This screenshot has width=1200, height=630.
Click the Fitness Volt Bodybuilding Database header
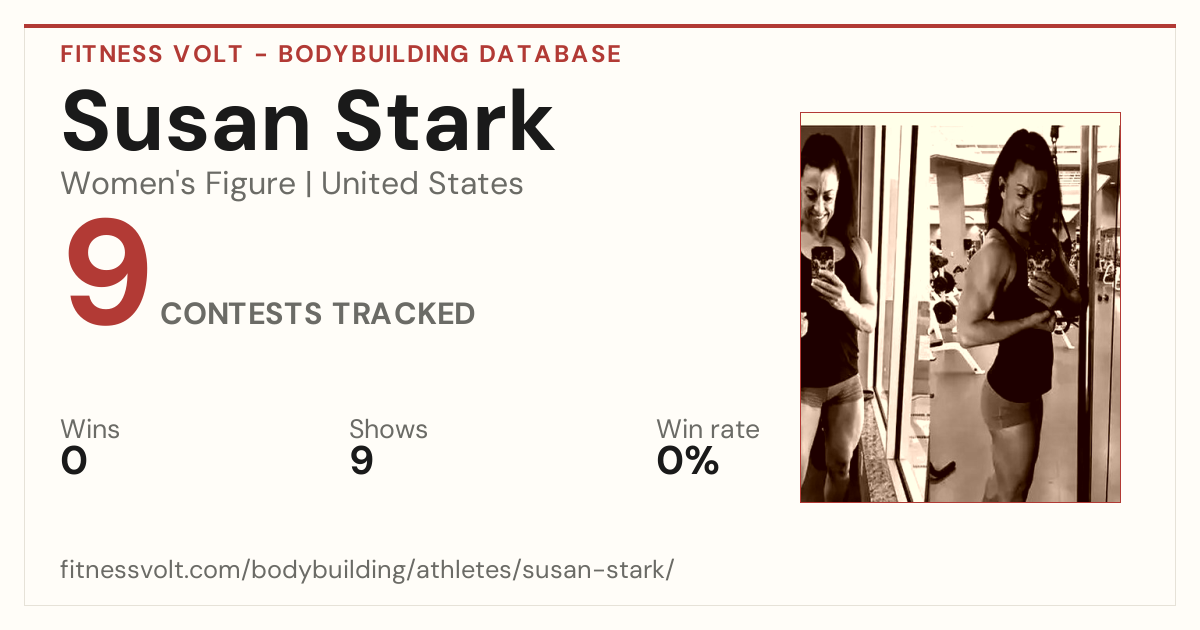coord(341,54)
